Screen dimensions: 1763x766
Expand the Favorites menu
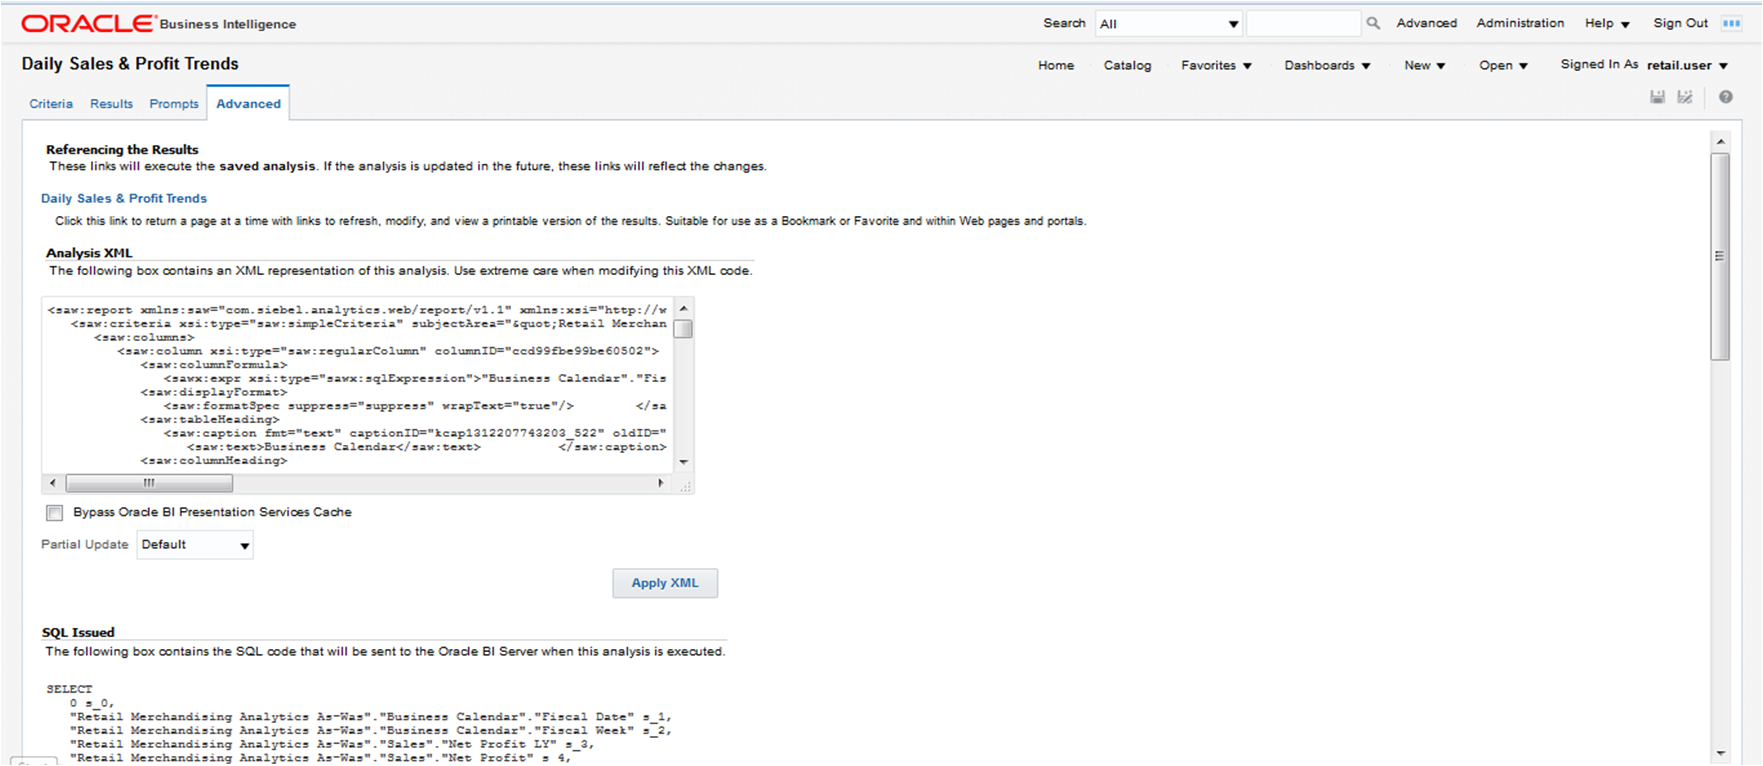pyautogui.click(x=1216, y=65)
